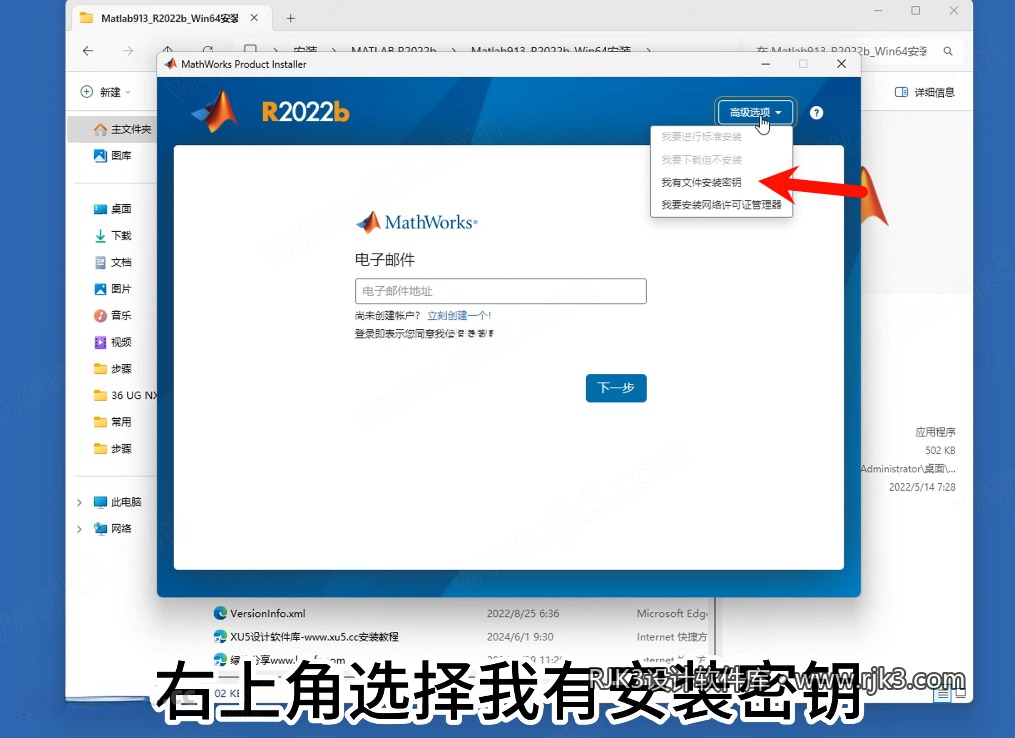This screenshot has height=738, width=1015.
Task: Select 我有文件安装密钥 menu option
Action: click(x=701, y=183)
